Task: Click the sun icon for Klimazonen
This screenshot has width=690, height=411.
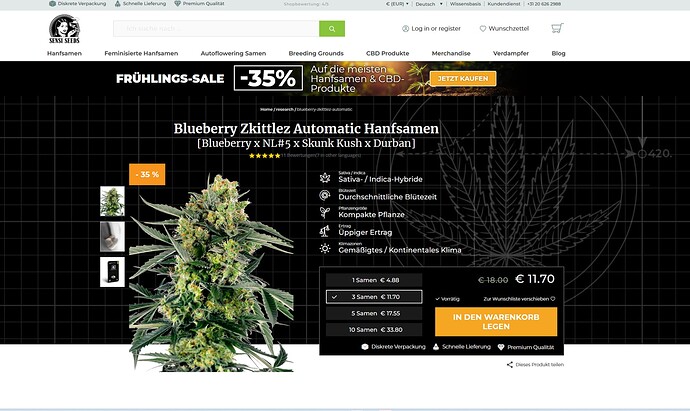Action: coord(325,248)
